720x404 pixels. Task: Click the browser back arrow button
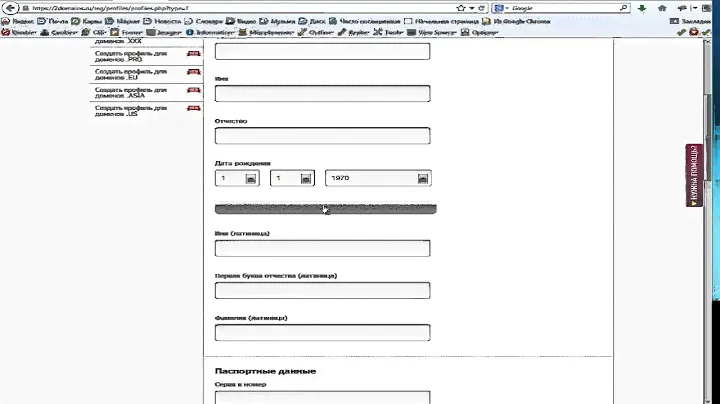9,8
